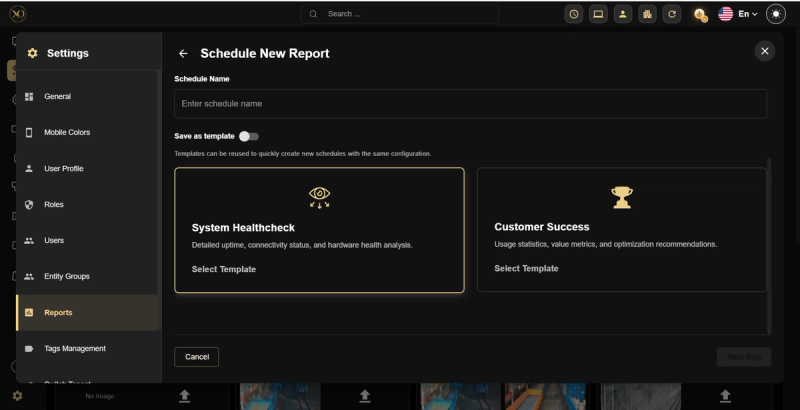Open the laptop device icon in top bar
Screen dimensions: 800x410
(x=598, y=14)
